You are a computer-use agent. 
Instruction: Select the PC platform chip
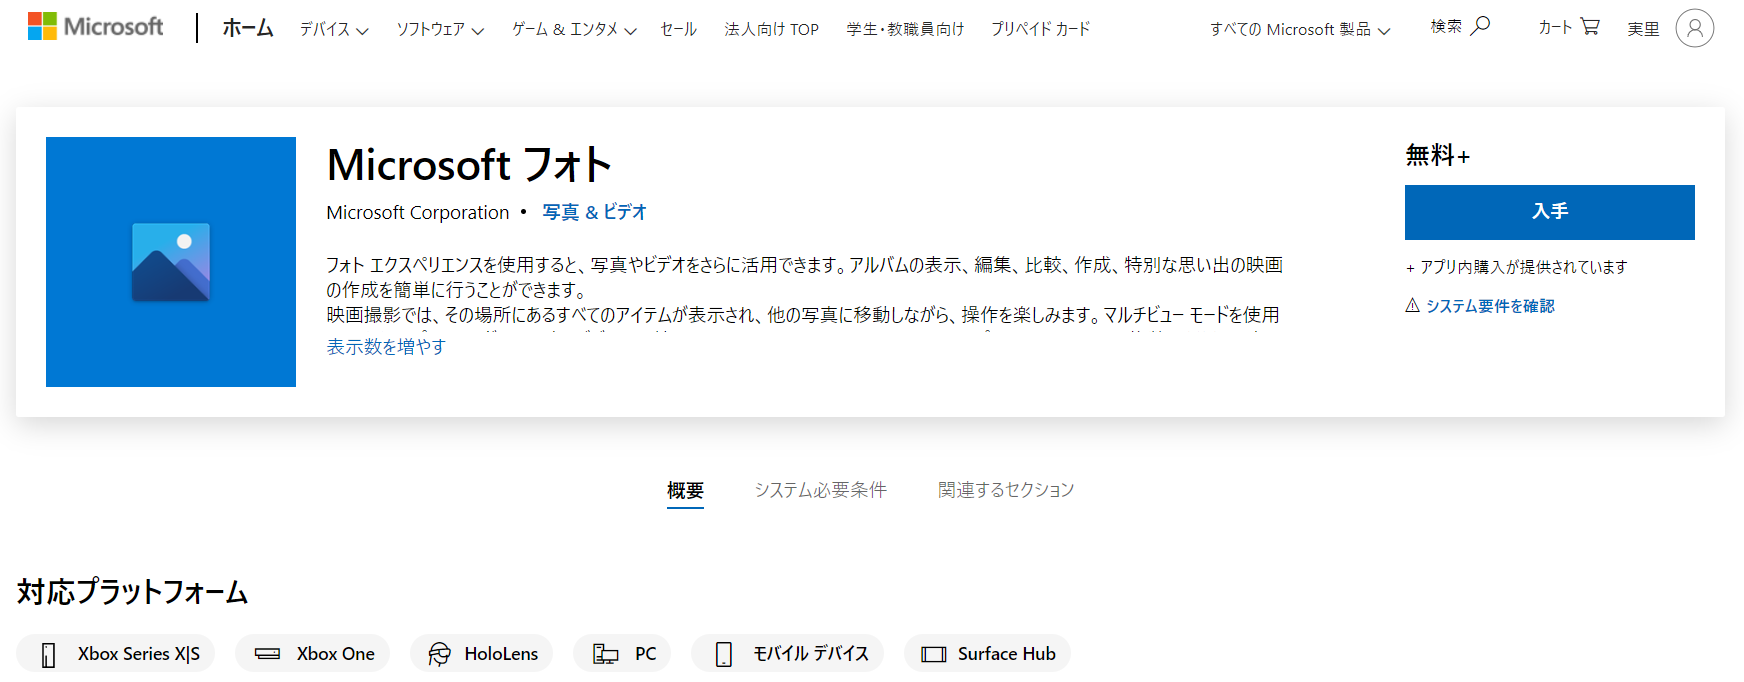[622, 653]
